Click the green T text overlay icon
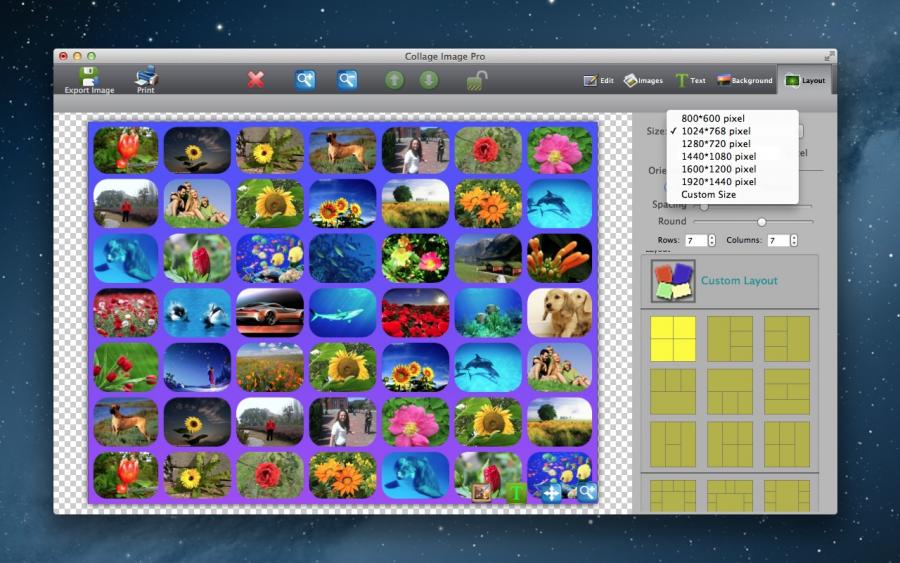This screenshot has height=563, width=900. point(516,492)
